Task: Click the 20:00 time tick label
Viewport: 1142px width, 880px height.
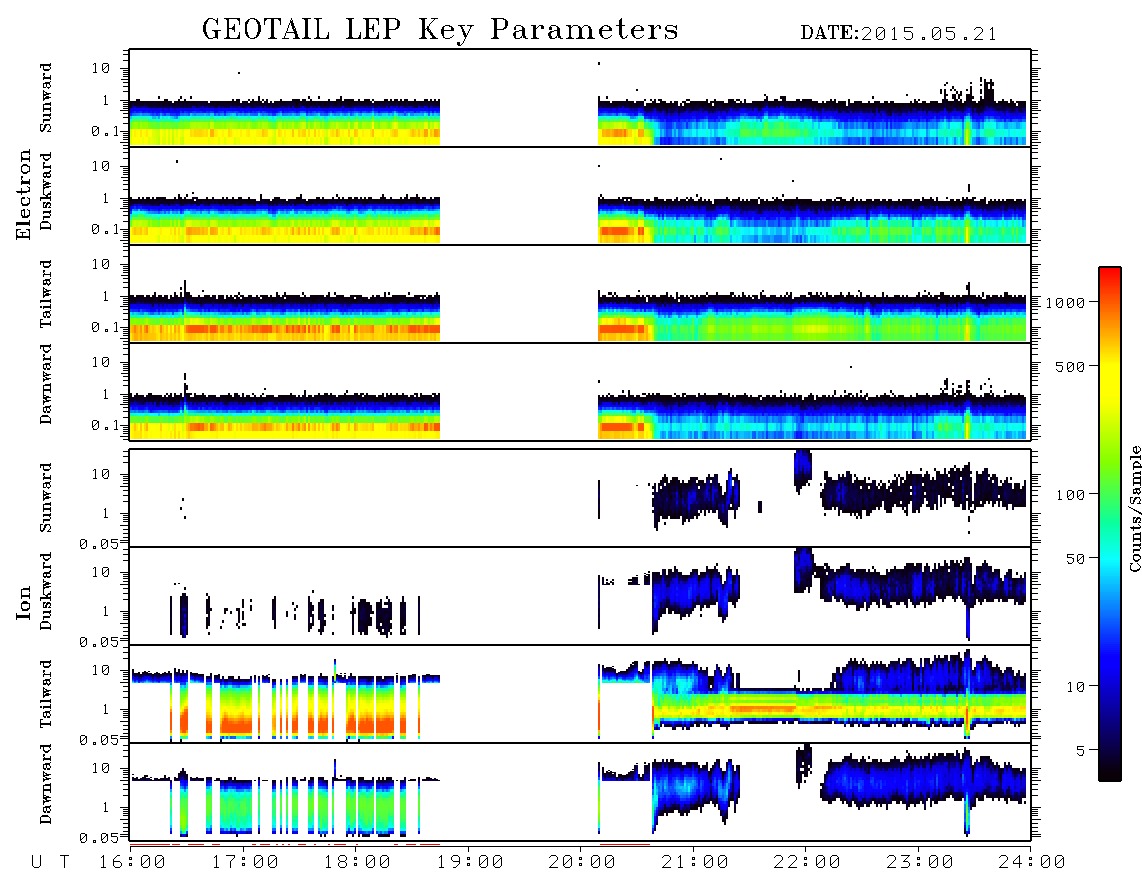Action: pyautogui.click(x=582, y=863)
